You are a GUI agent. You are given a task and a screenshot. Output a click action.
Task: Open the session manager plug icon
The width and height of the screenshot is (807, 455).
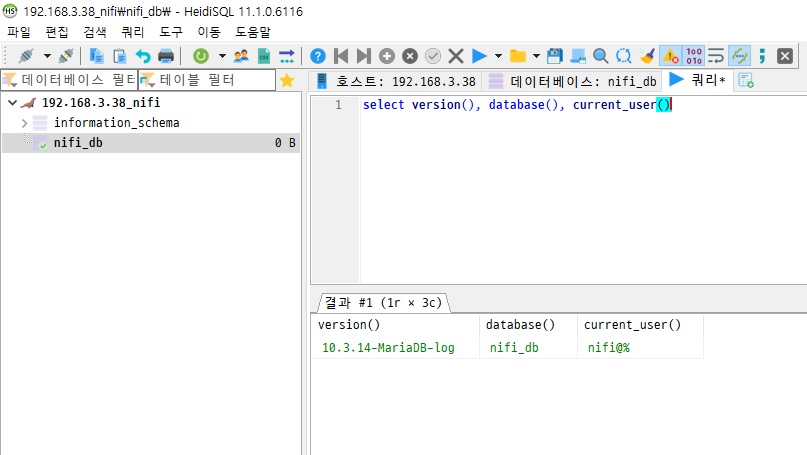(26, 56)
